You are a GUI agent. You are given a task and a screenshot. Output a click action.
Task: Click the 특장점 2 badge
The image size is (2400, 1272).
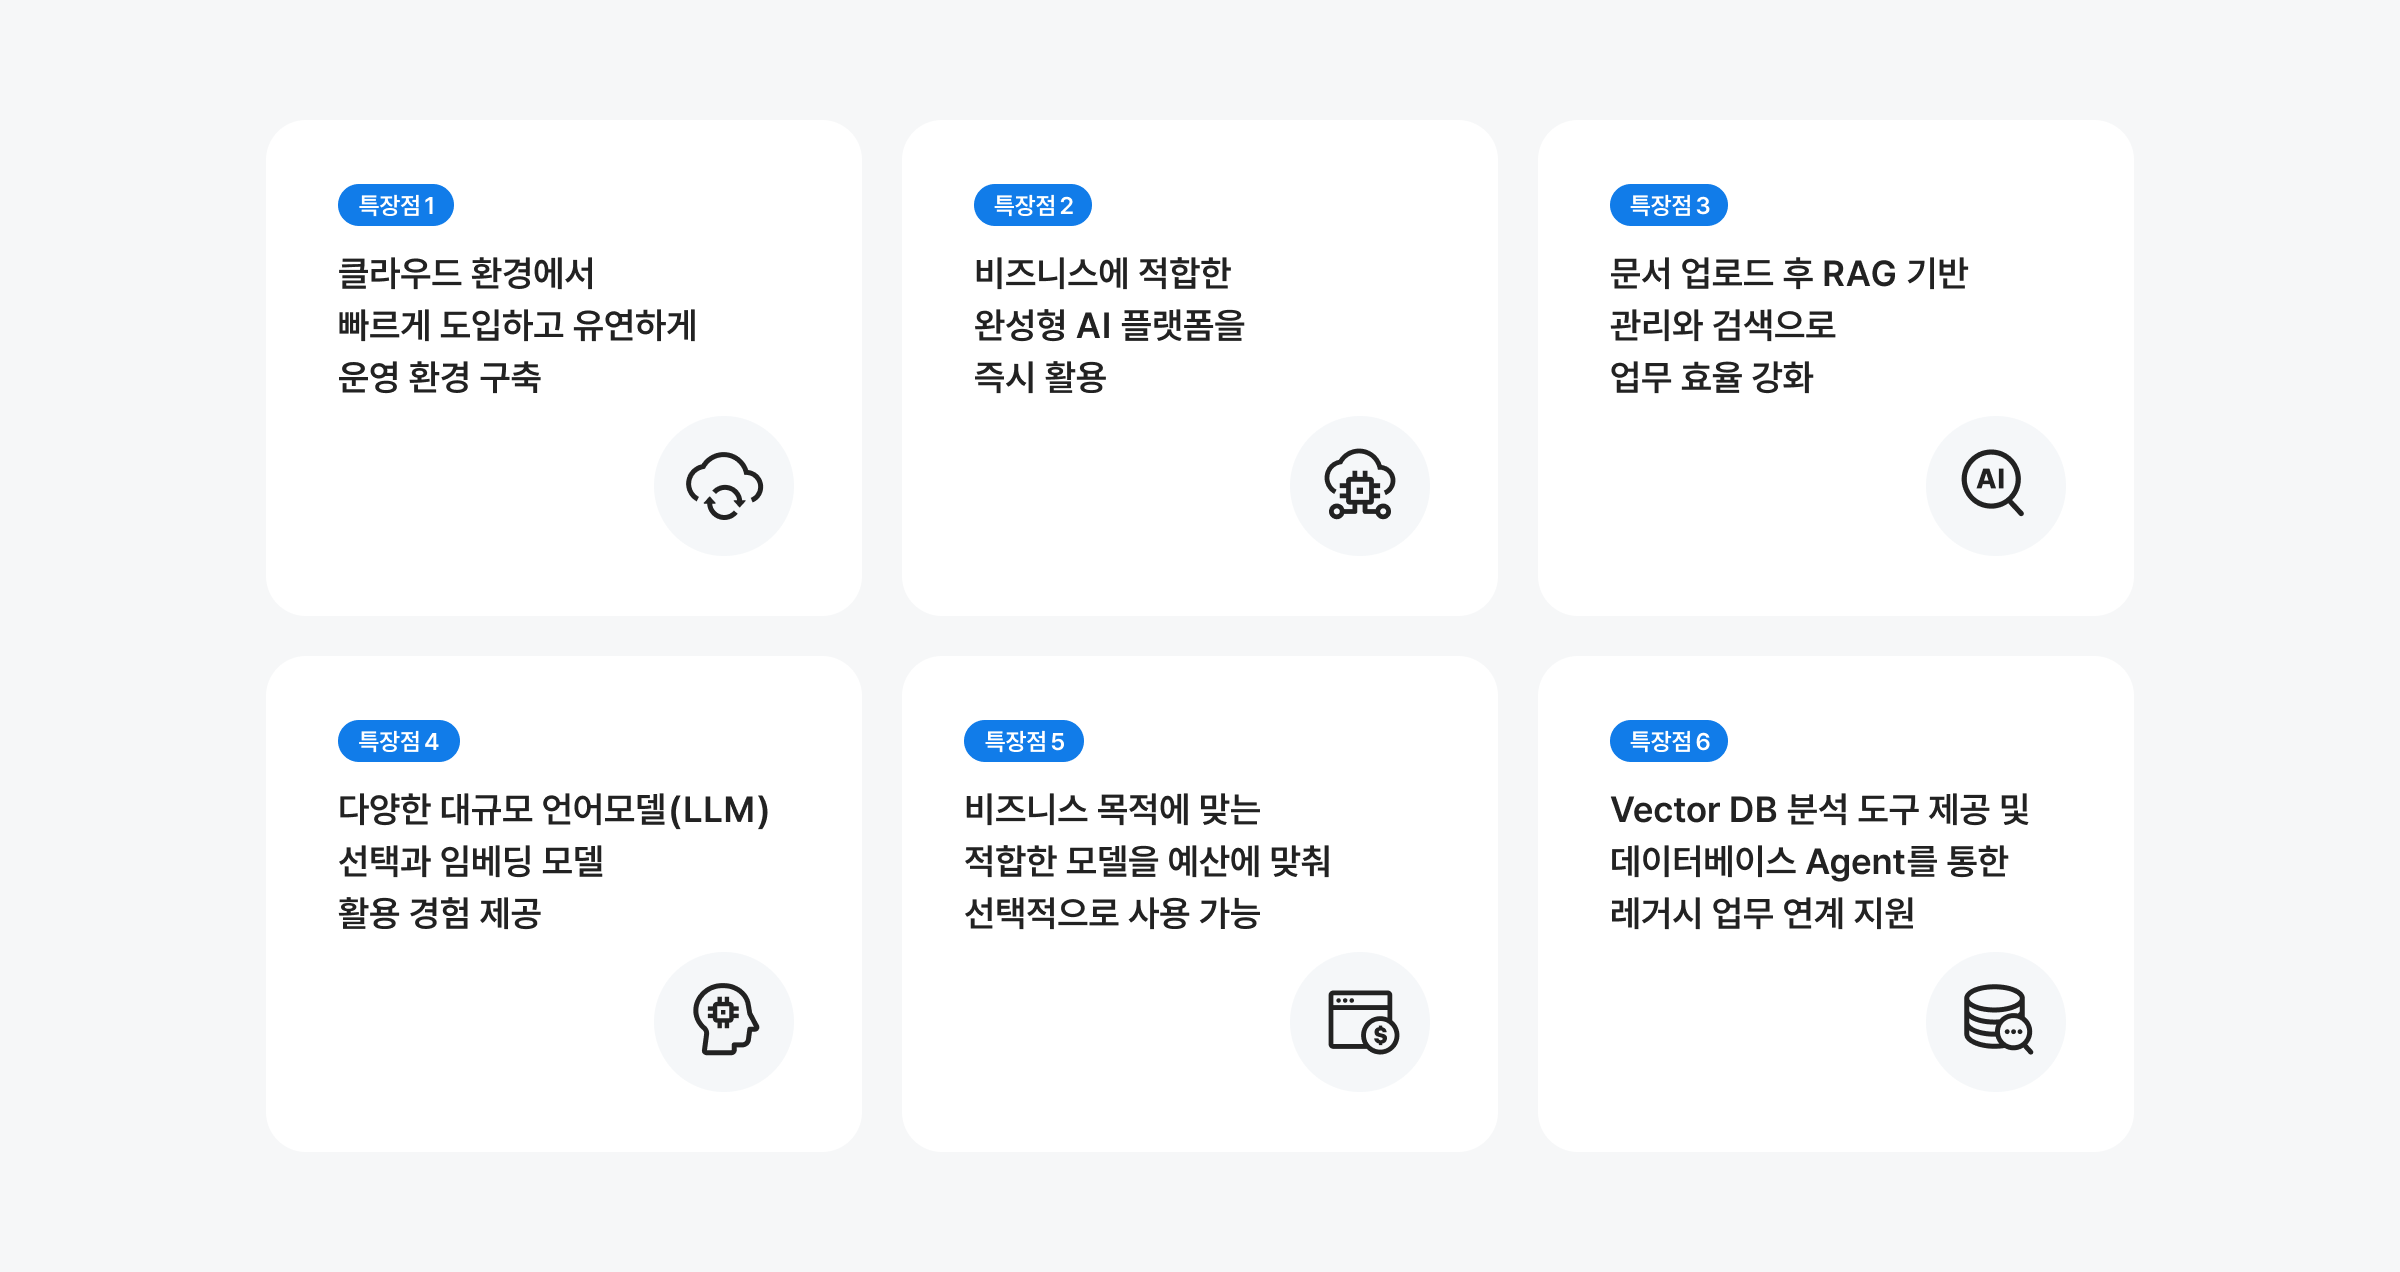[x=1032, y=205]
